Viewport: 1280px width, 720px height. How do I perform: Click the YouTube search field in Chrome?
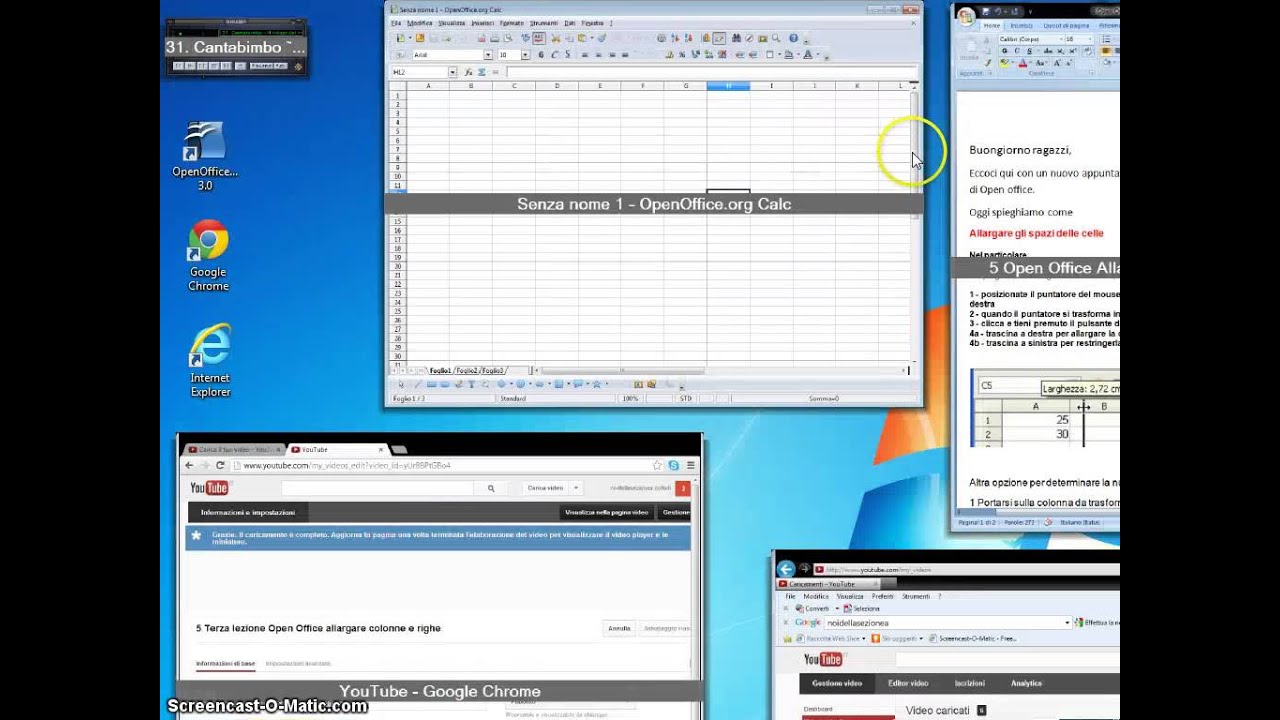coord(378,488)
